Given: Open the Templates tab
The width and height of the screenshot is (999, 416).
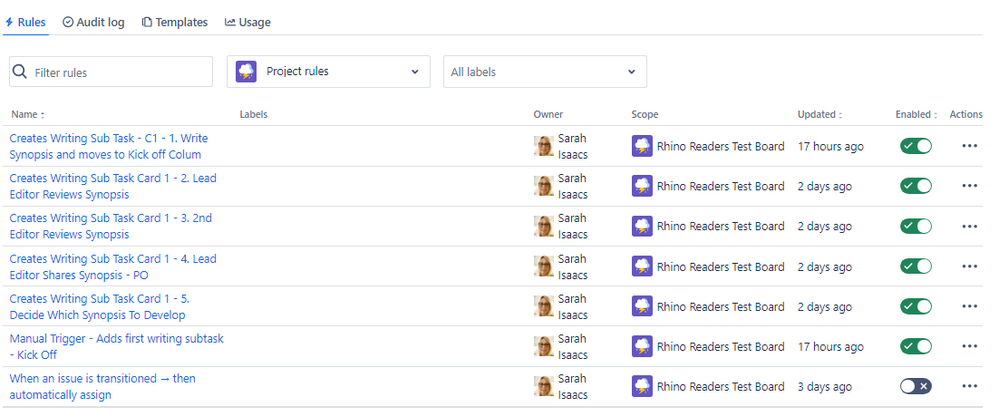Looking at the screenshot, I should coord(175,22).
